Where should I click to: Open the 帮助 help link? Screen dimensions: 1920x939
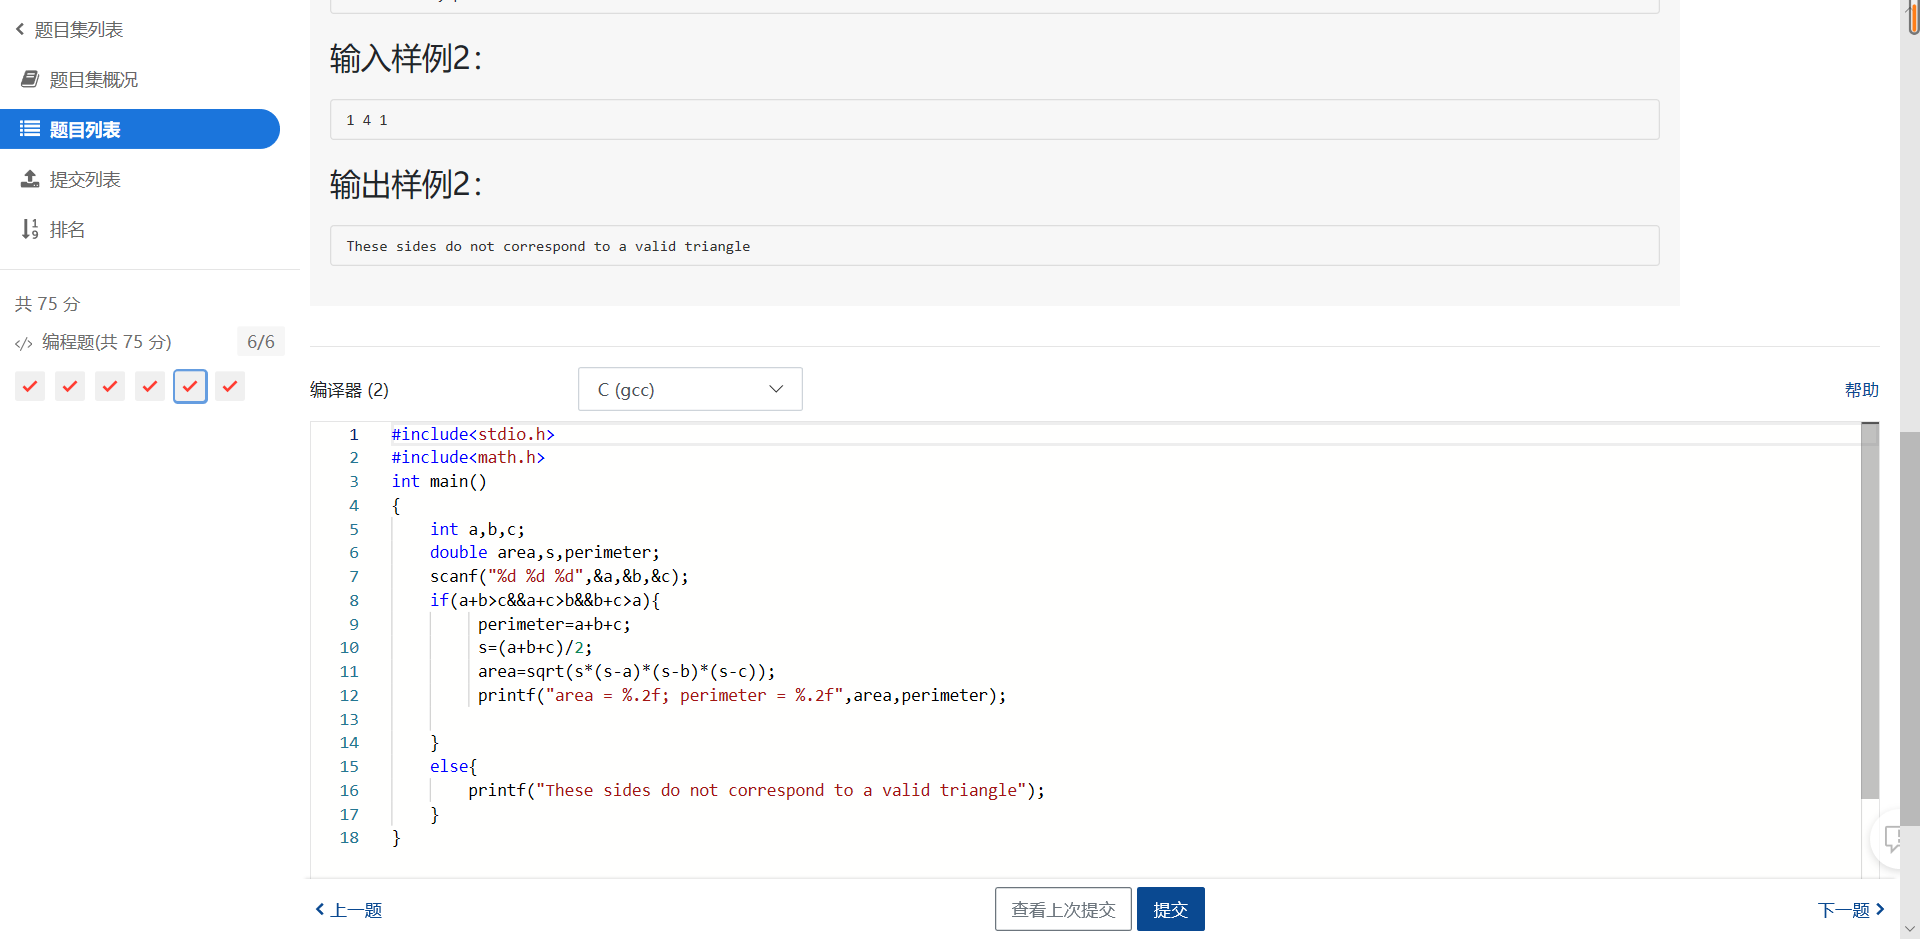pos(1861,389)
